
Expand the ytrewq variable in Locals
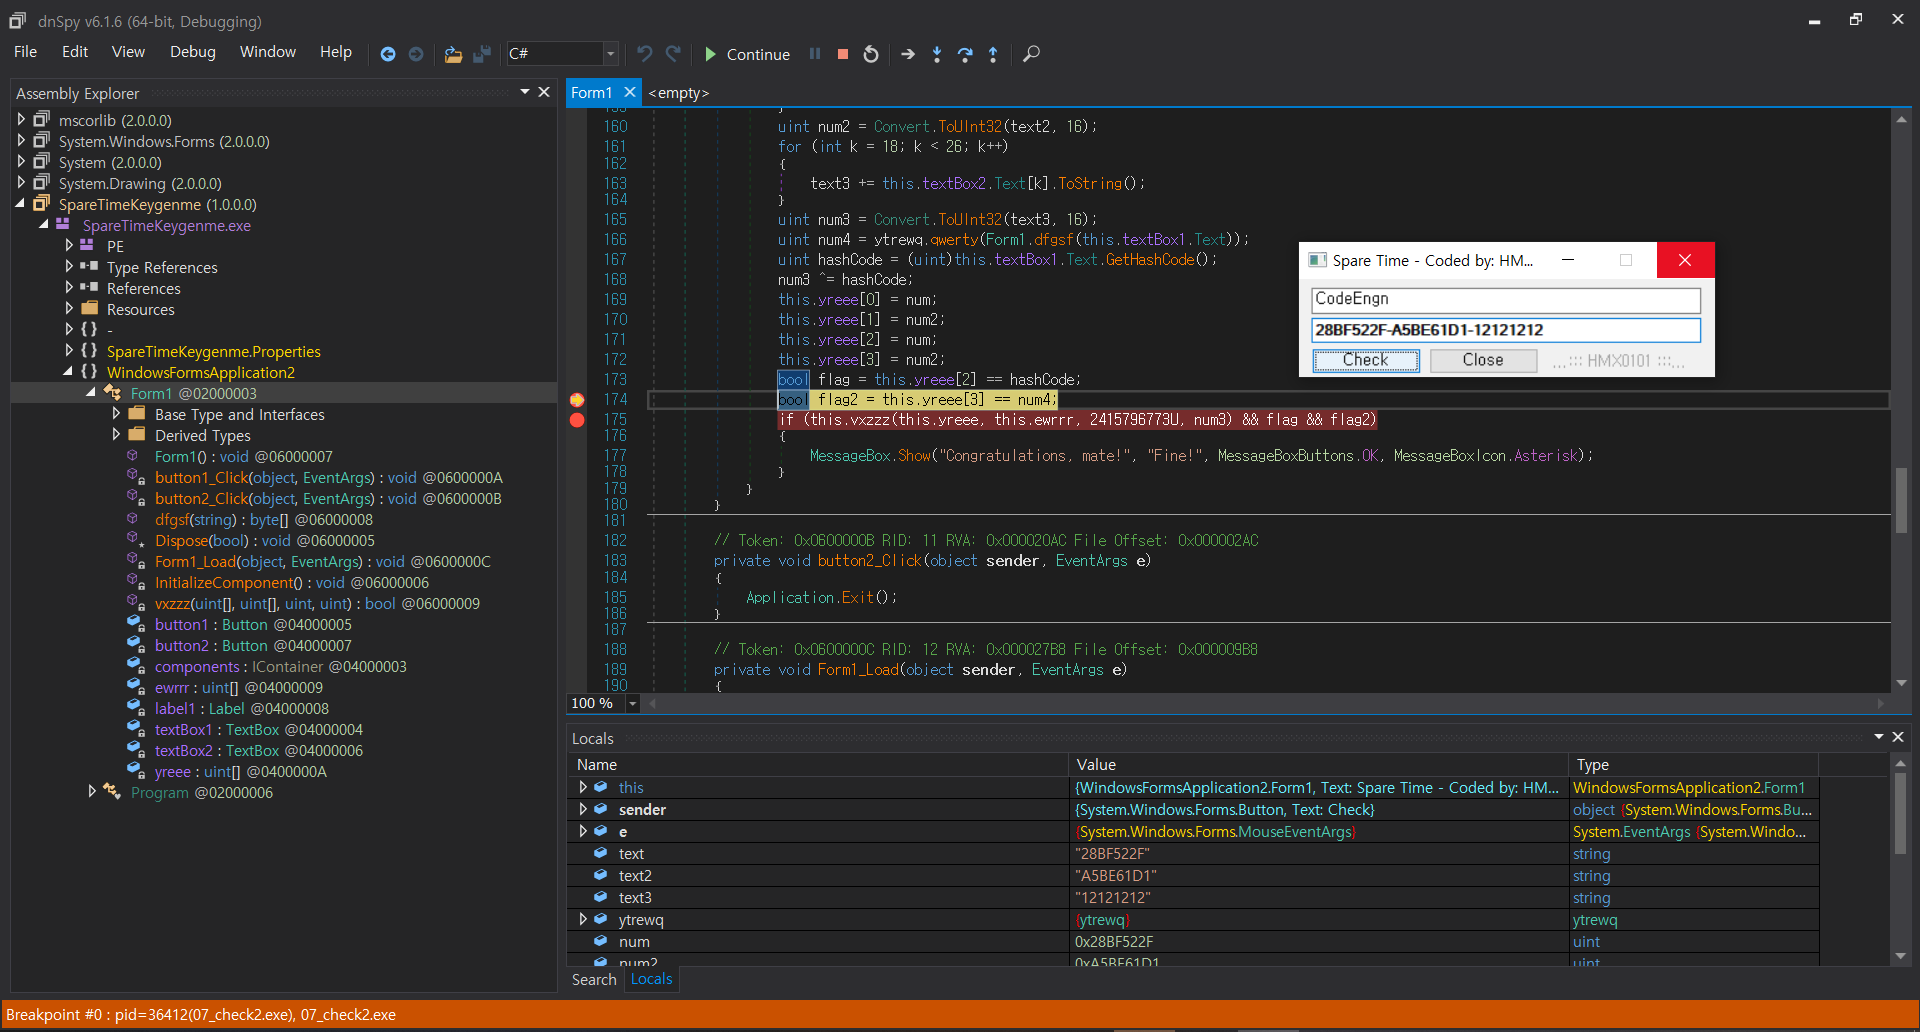pyautogui.click(x=583, y=919)
